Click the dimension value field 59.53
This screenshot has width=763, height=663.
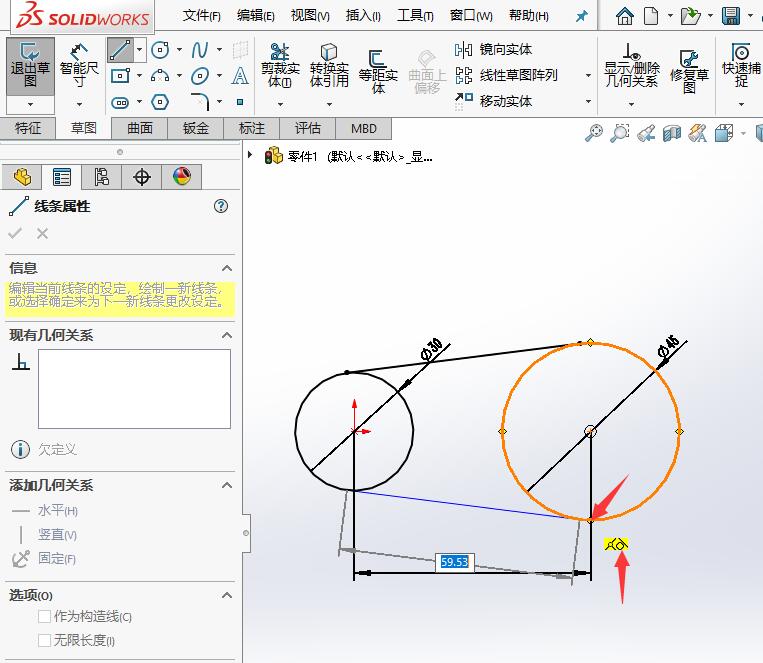pos(454,562)
